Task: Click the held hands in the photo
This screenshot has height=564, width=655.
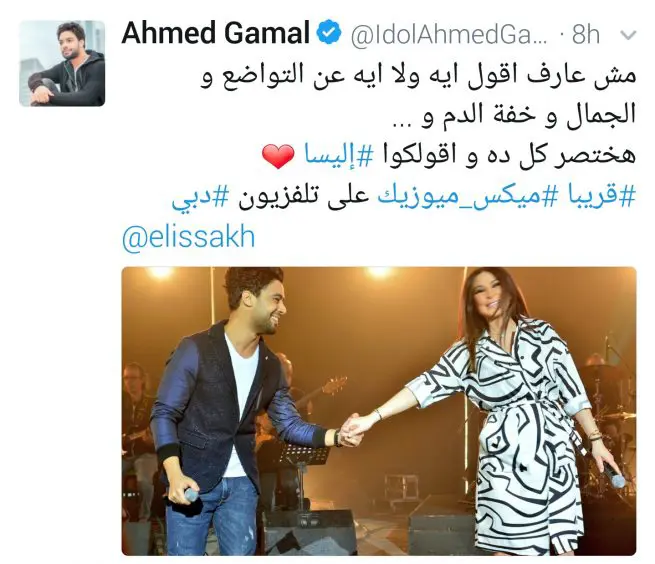Action: pyautogui.click(x=351, y=429)
